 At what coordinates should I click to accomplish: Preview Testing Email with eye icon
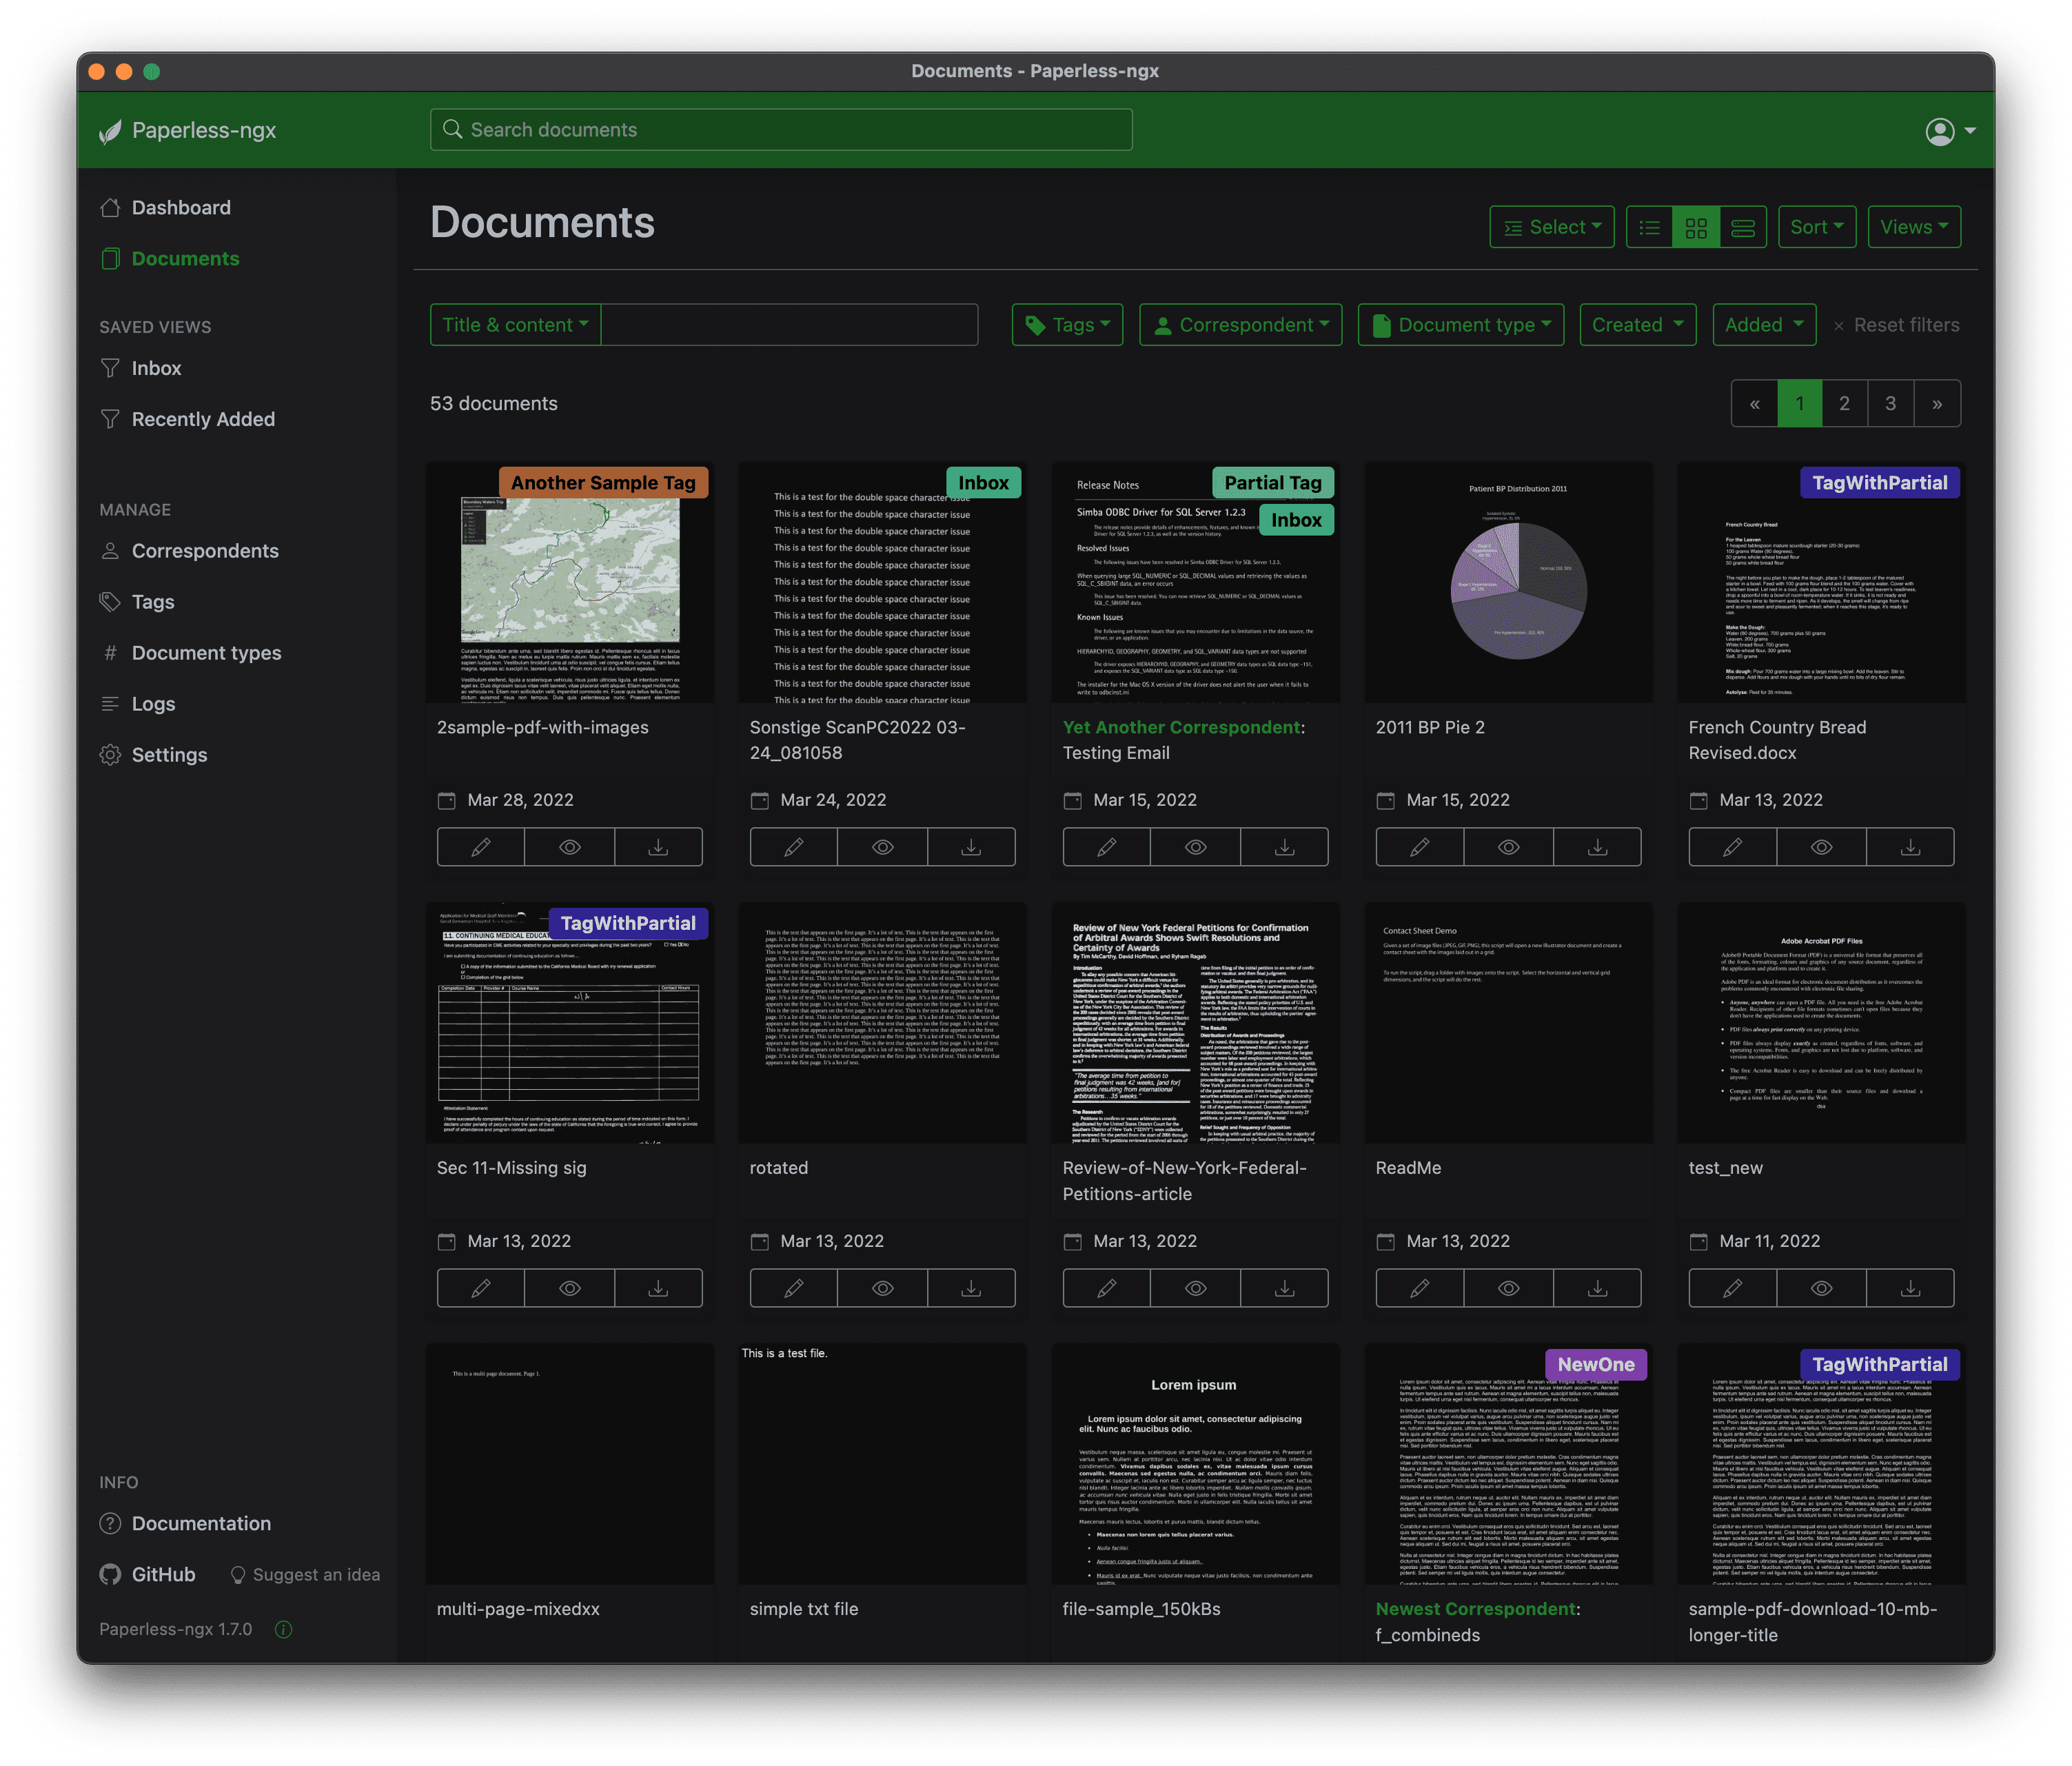point(1196,847)
